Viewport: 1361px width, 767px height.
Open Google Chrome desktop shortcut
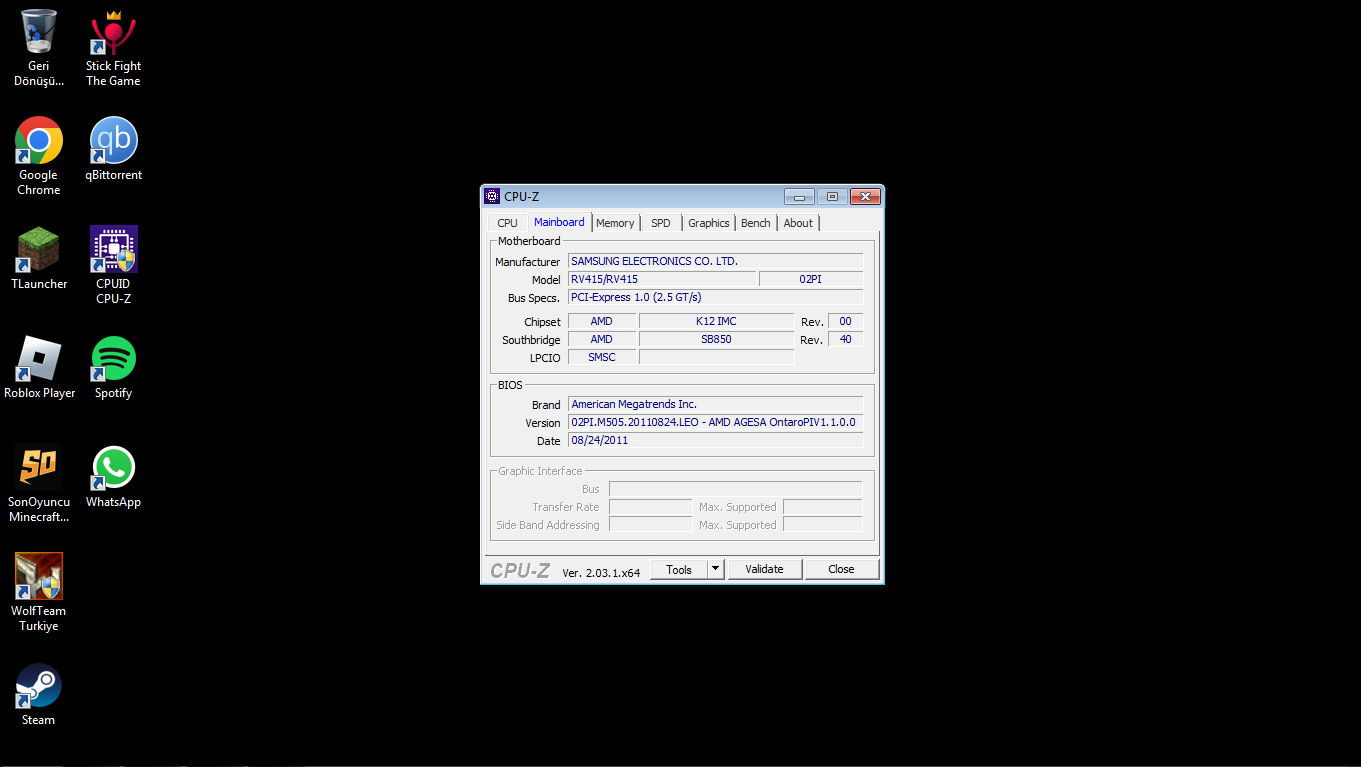click(x=39, y=156)
